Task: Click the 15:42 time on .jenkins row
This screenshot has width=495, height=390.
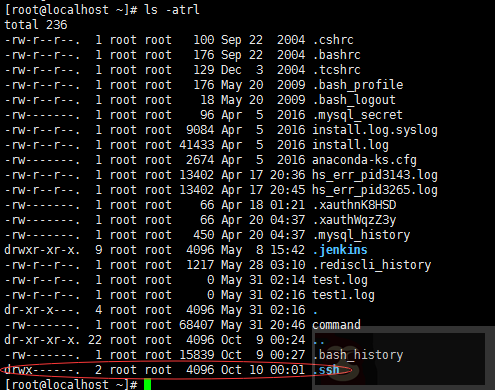Action: (x=287, y=250)
